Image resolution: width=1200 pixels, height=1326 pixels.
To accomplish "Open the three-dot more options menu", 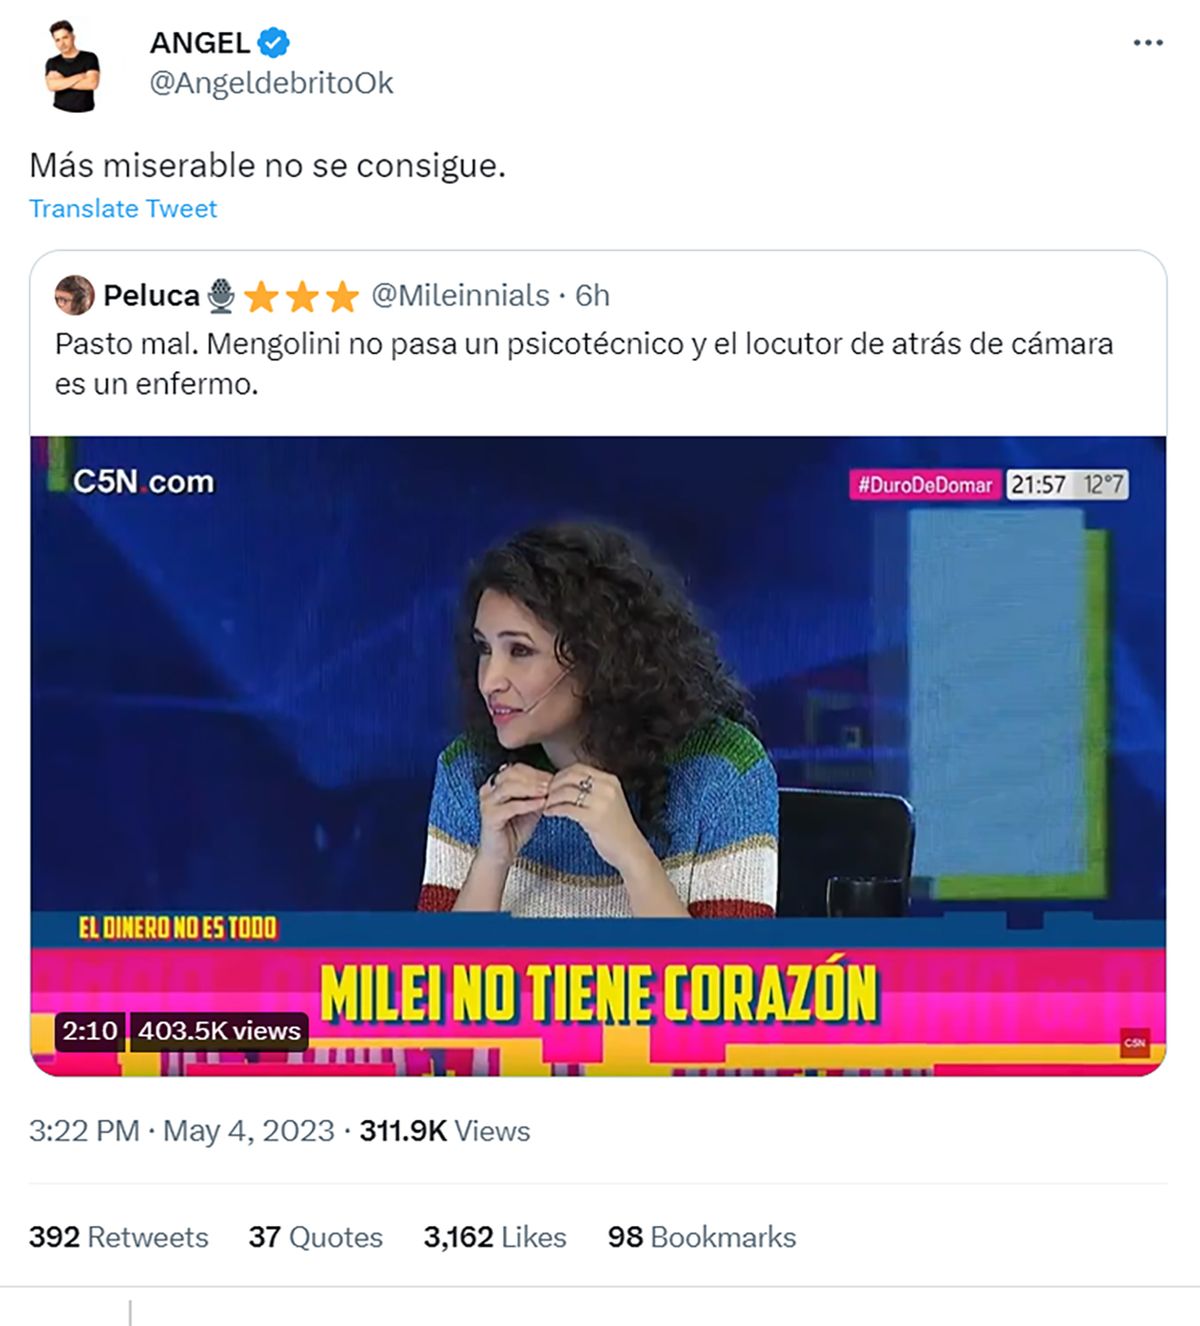I will click(1147, 43).
